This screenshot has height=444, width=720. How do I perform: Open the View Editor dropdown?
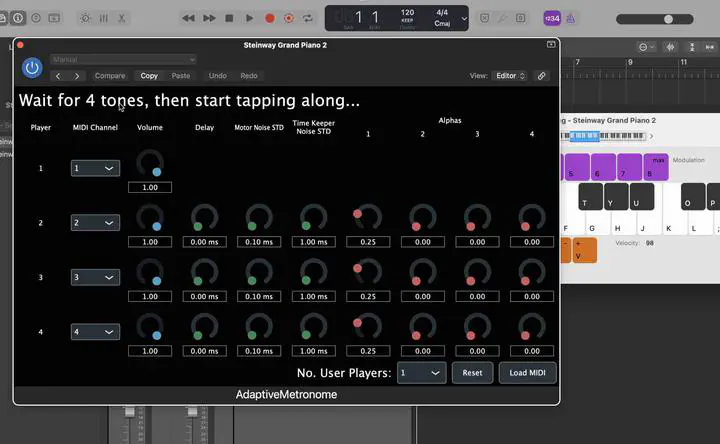click(x=510, y=76)
